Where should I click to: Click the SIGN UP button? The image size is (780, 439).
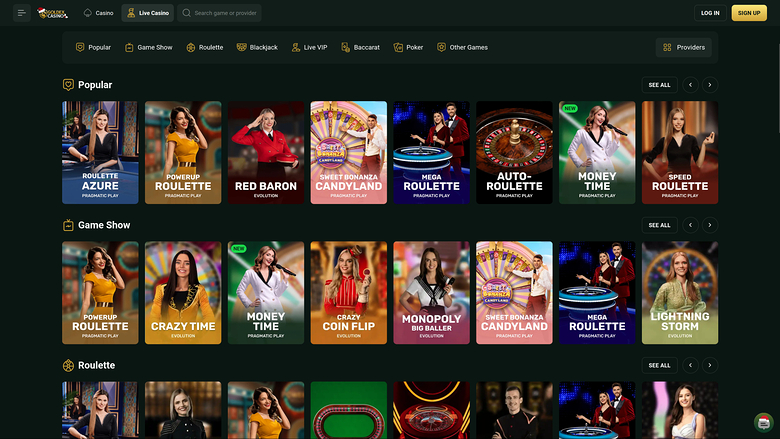[x=749, y=13]
